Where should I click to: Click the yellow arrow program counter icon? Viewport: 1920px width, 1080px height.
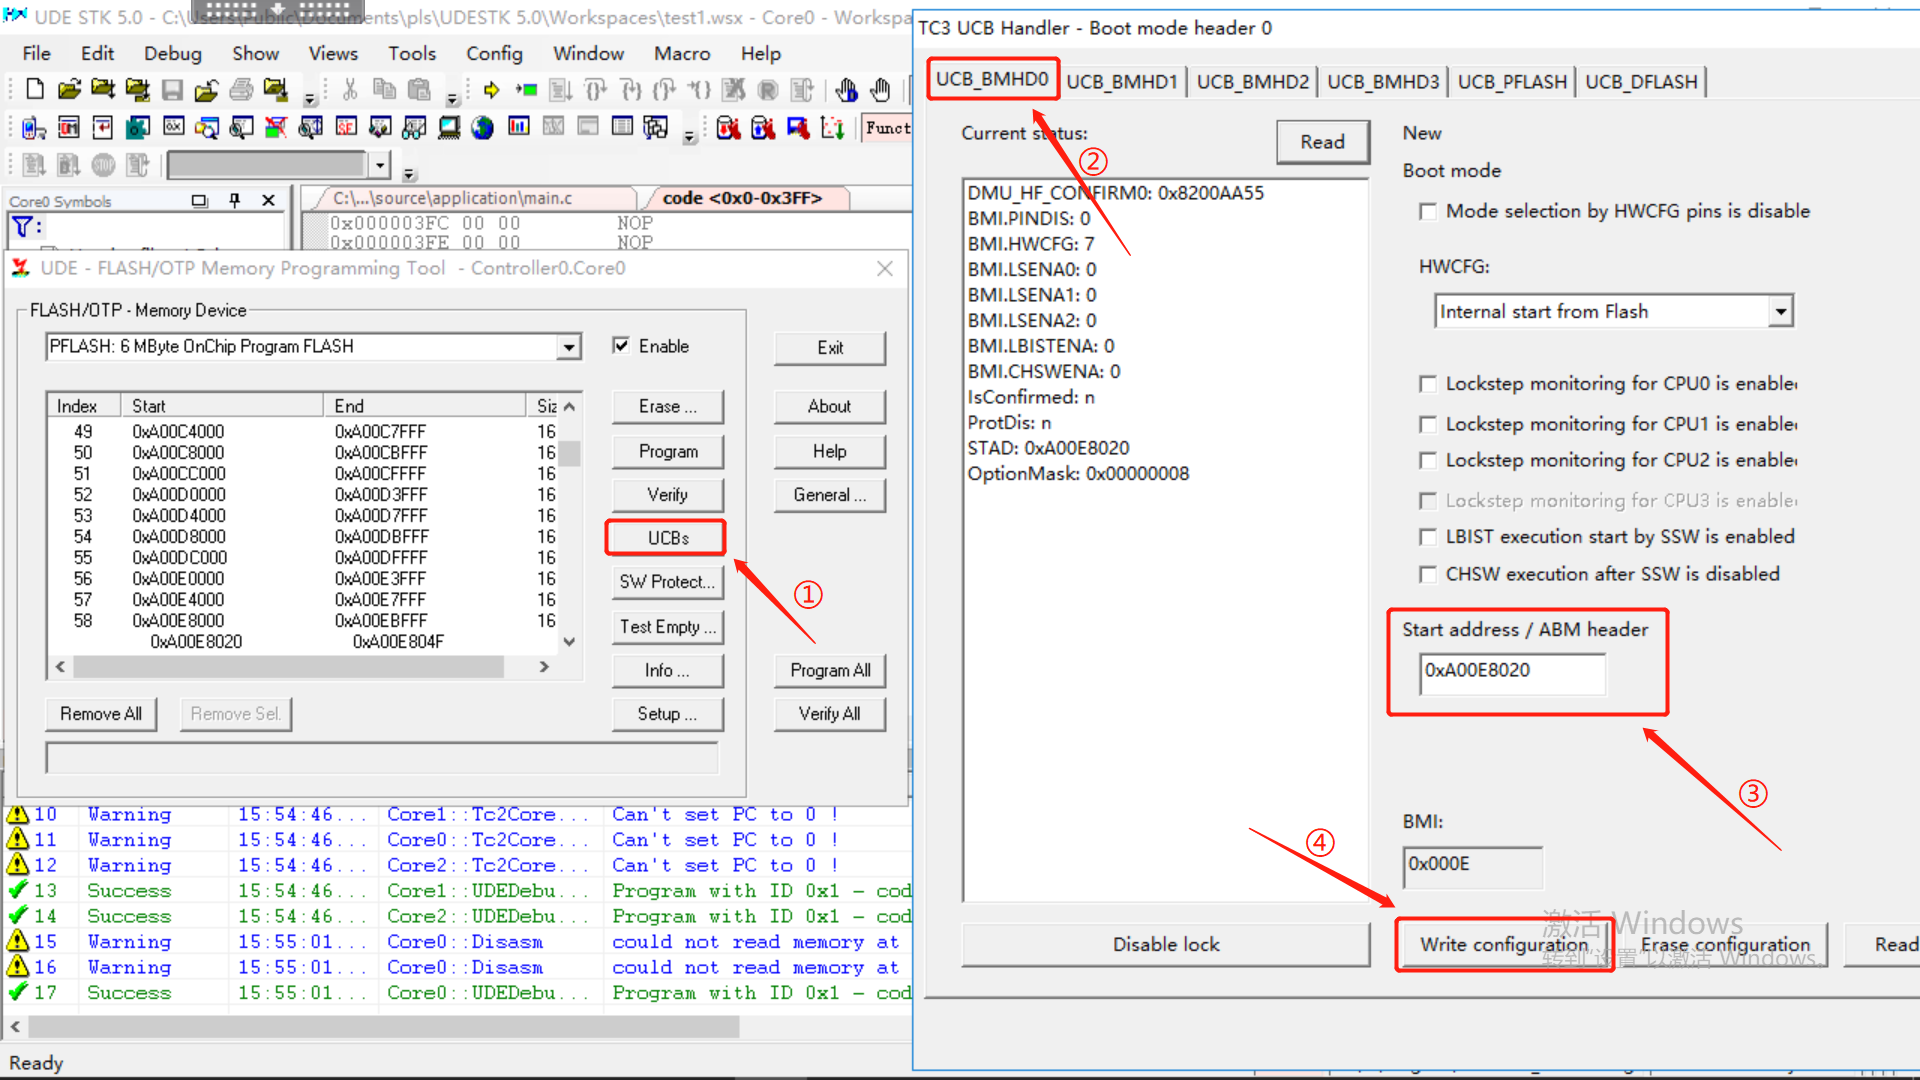click(491, 90)
